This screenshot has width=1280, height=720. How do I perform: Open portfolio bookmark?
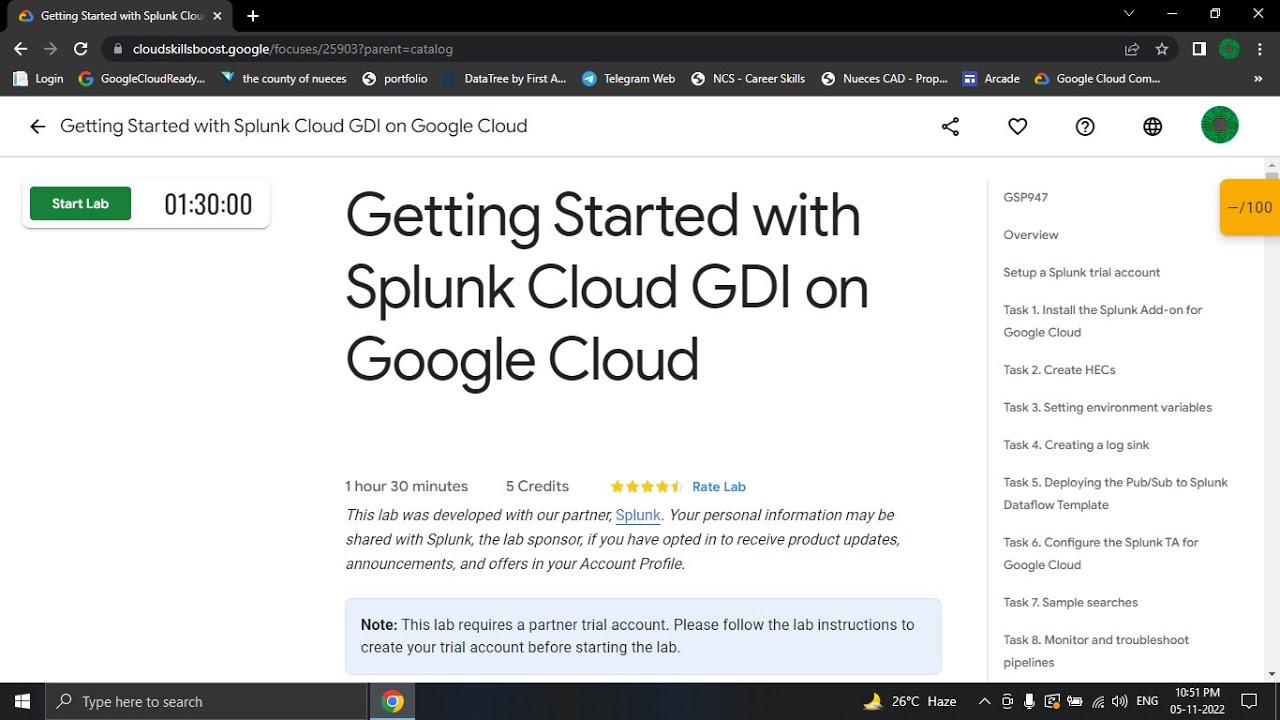[x=395, y=78]
